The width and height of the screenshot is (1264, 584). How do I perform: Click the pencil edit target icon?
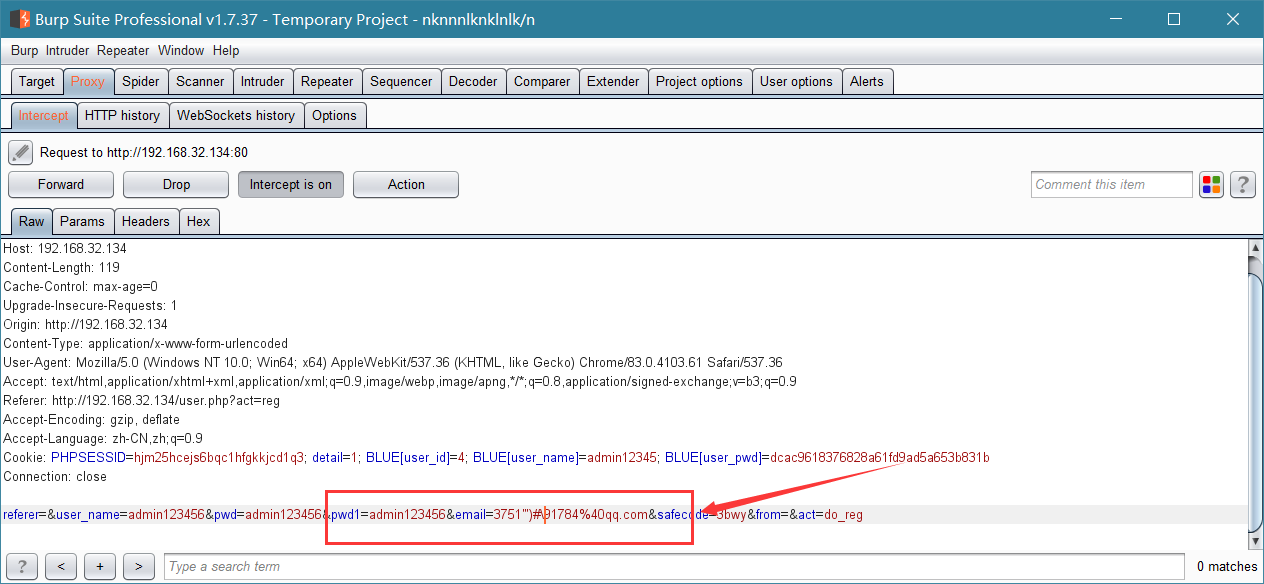20,153
